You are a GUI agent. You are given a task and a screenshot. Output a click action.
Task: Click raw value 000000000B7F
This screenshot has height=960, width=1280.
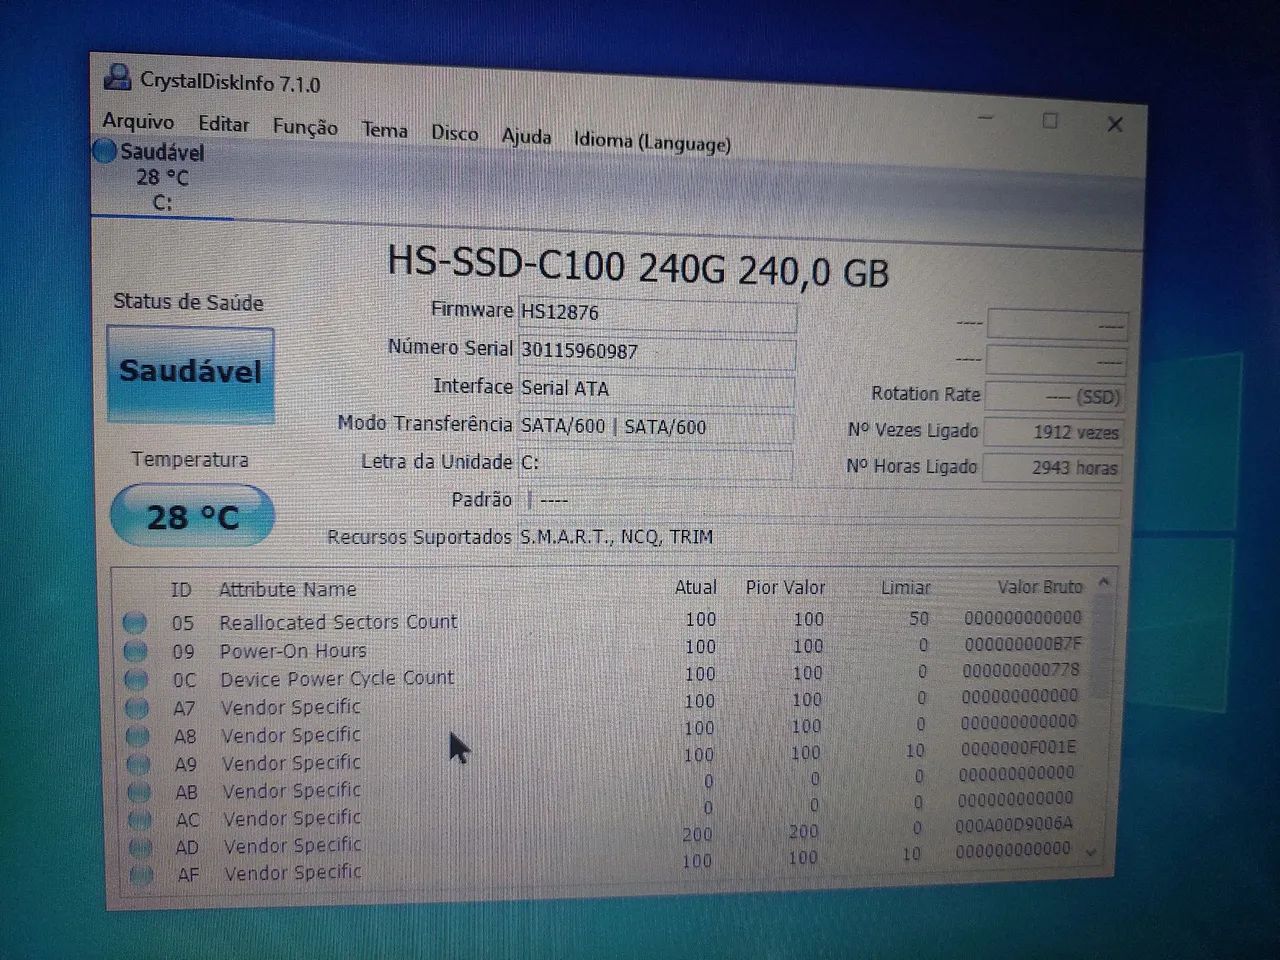click(x=1022, y=644)
